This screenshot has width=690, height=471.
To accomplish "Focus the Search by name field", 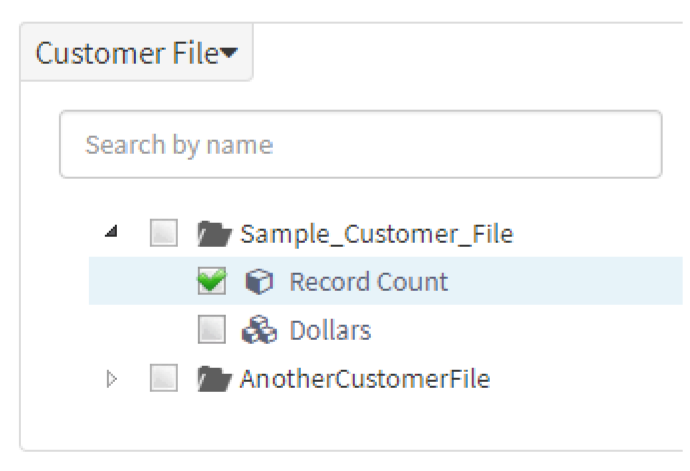I will click(361, 144).
